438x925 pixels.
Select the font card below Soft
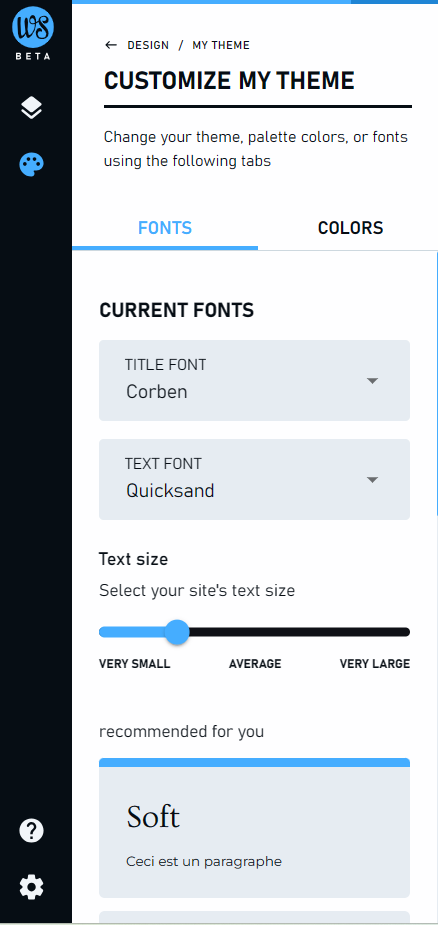pyautogui.click(x=254, y=918)
